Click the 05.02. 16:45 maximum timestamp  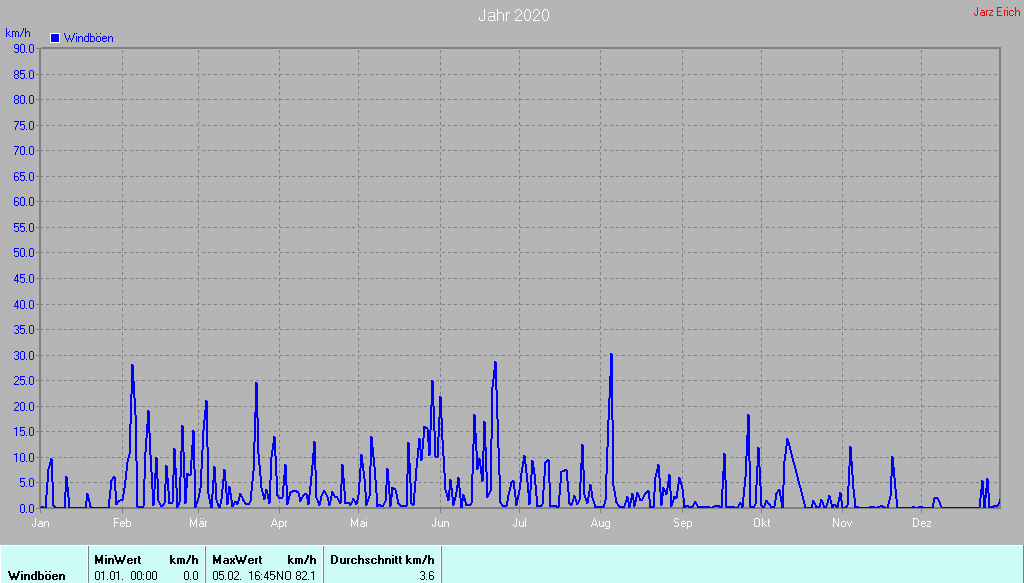[x=244, y=576]
